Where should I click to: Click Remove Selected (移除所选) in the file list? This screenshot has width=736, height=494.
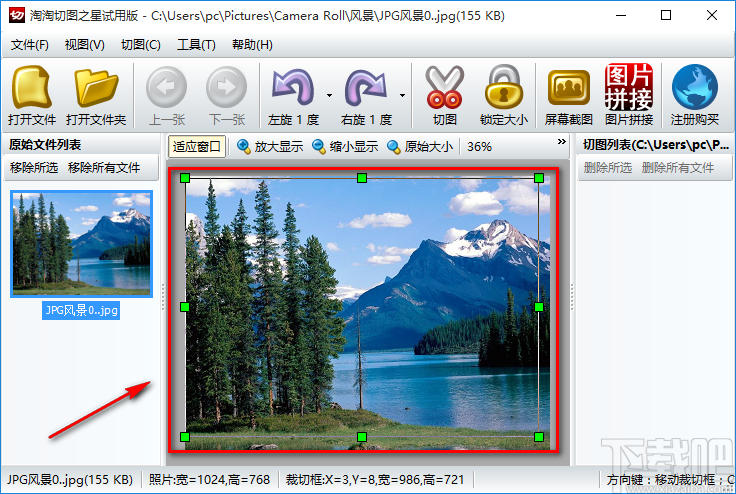tap(34, 168)
